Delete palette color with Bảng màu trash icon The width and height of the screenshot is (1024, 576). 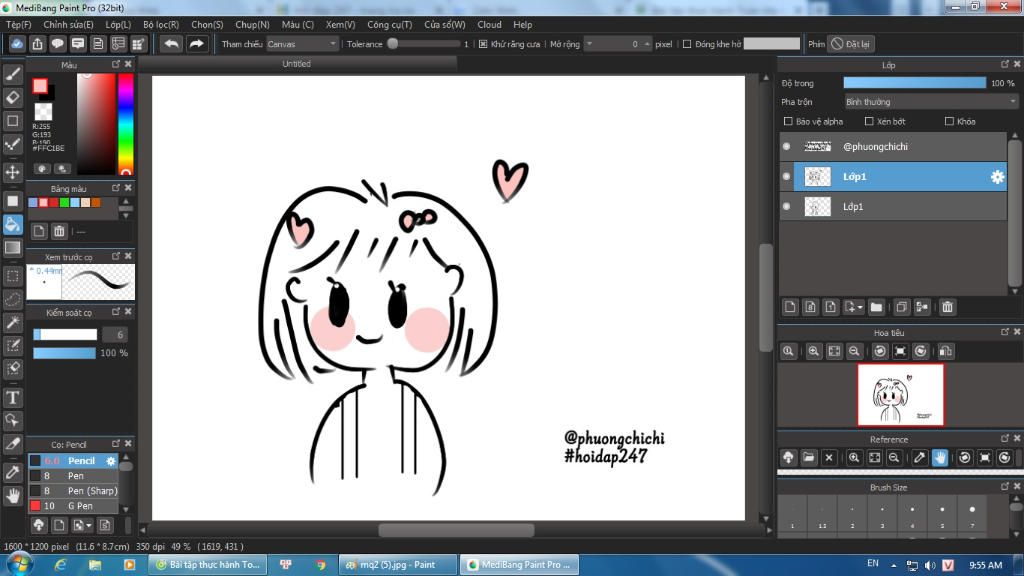(x=59, y=231)
